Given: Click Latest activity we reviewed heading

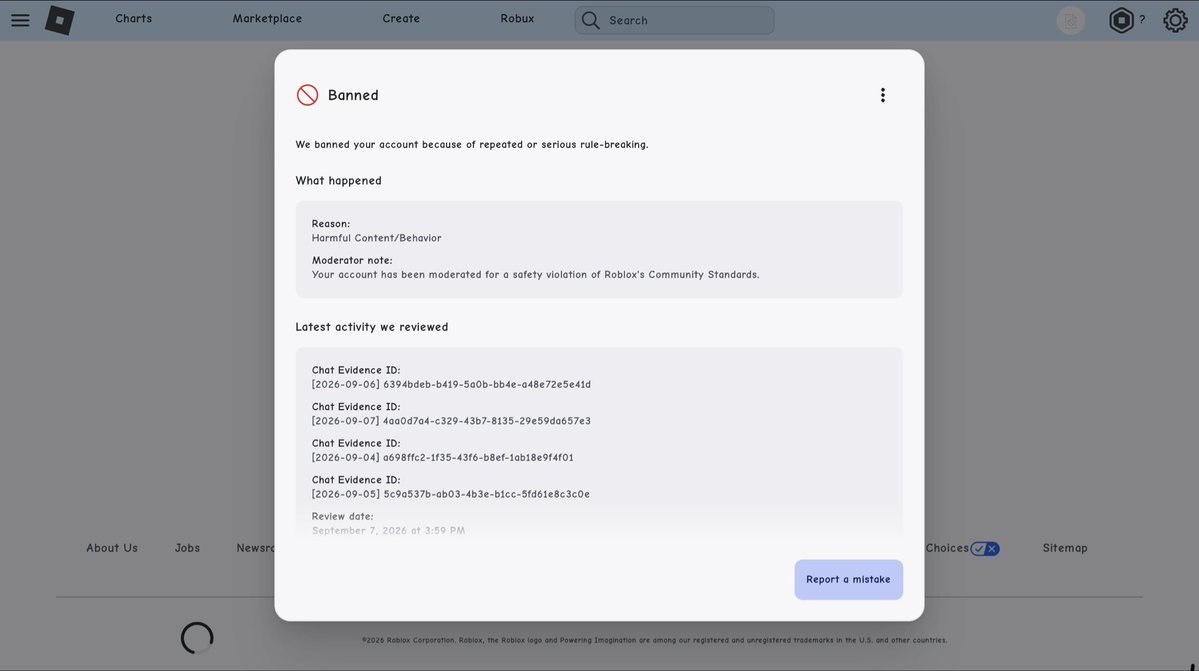Looking at the screenshot, I should (x=372, y=326).
